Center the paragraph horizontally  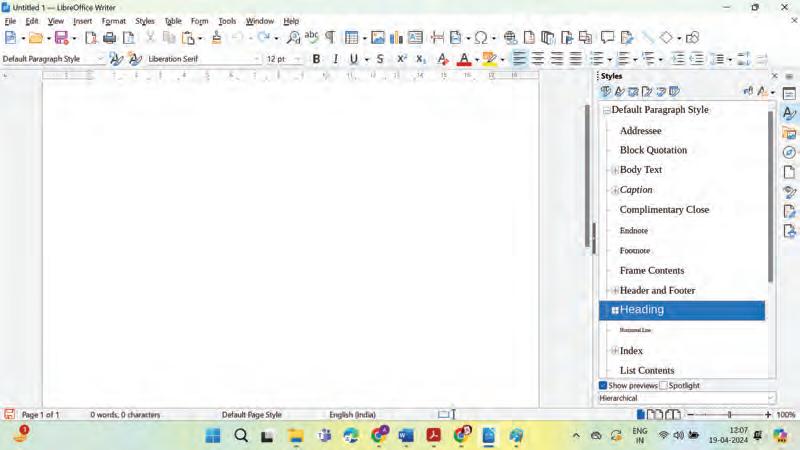click(x=538, y=59)
